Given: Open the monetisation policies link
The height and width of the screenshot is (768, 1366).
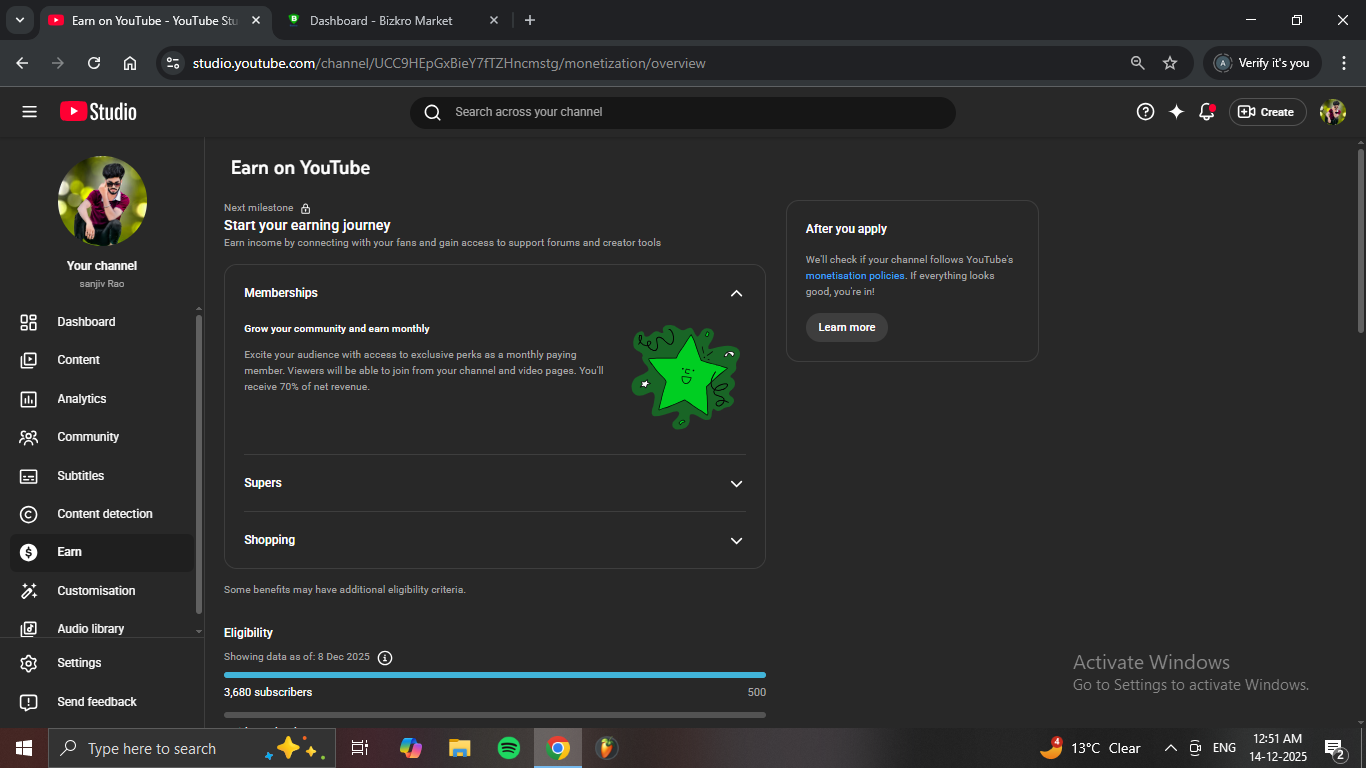Looking at the screenshot, I should (855, 276).
